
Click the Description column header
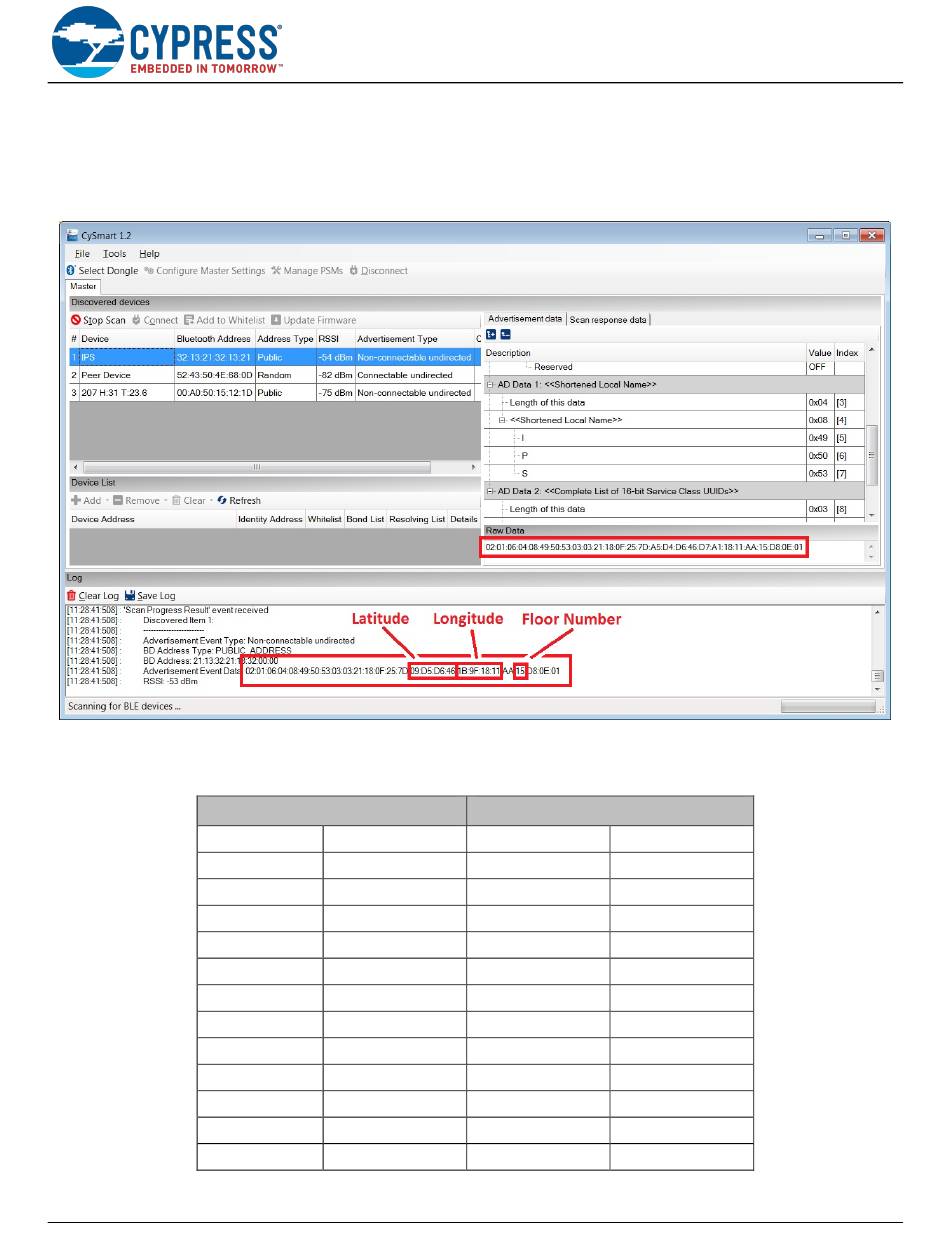644,353
